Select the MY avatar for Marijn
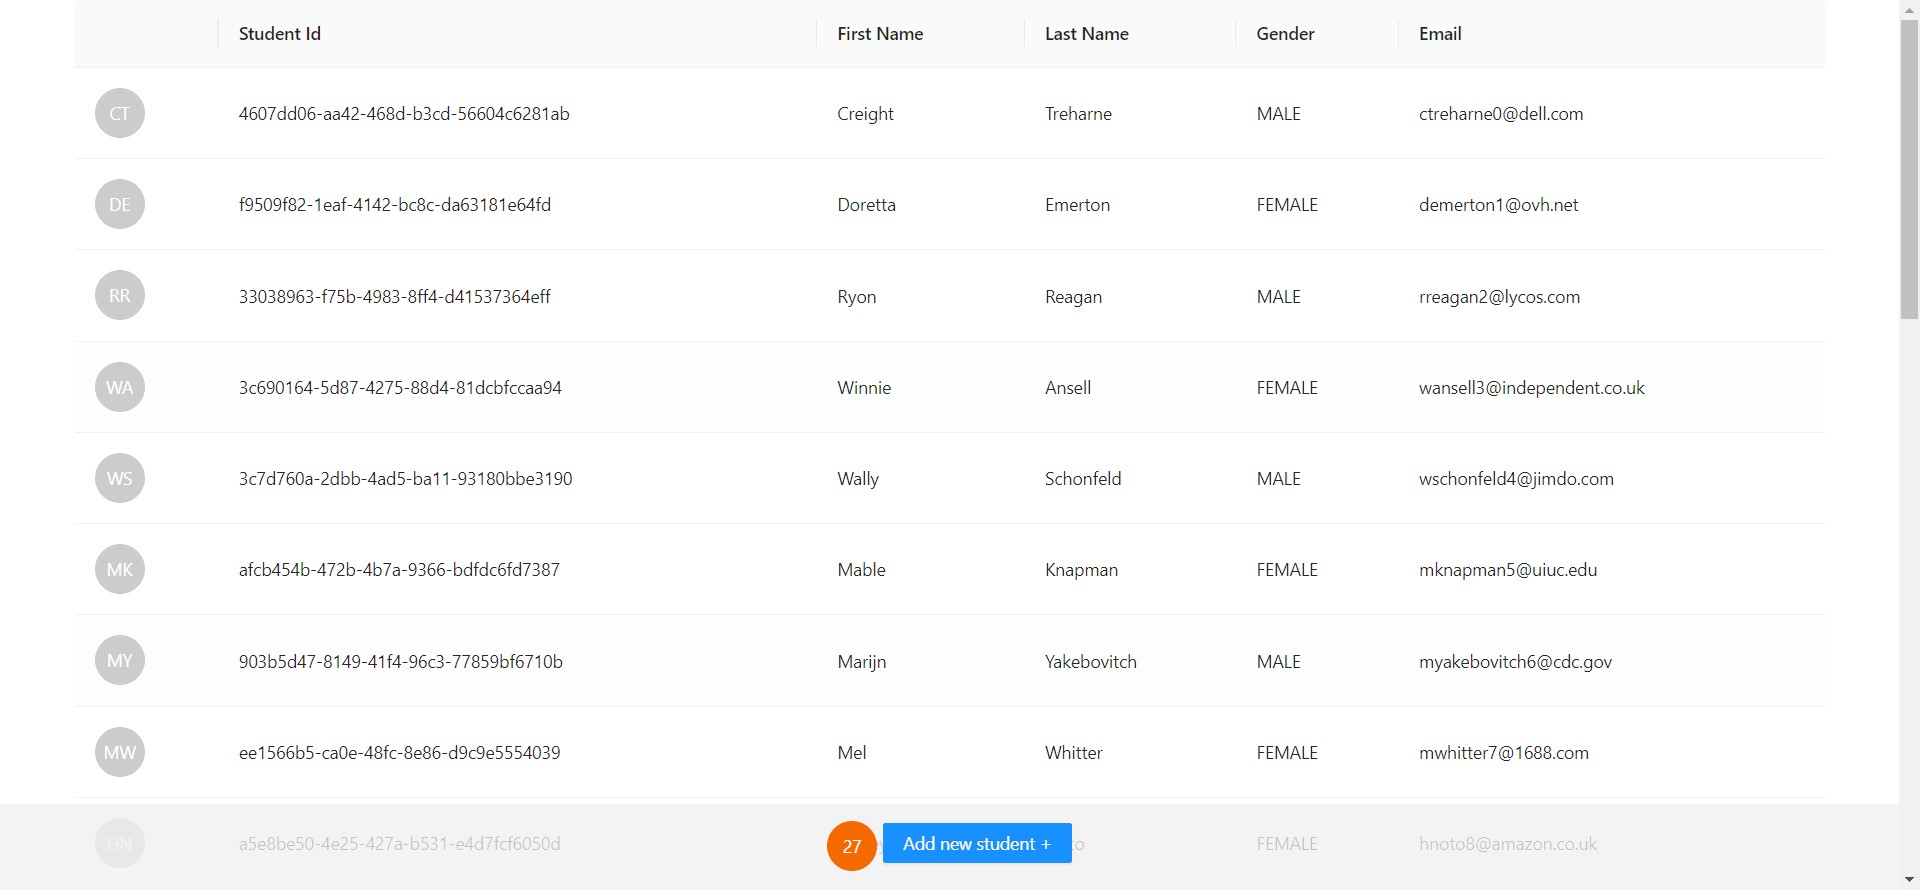This screenshot has width=1920, height=890. (x=120, y=661)
